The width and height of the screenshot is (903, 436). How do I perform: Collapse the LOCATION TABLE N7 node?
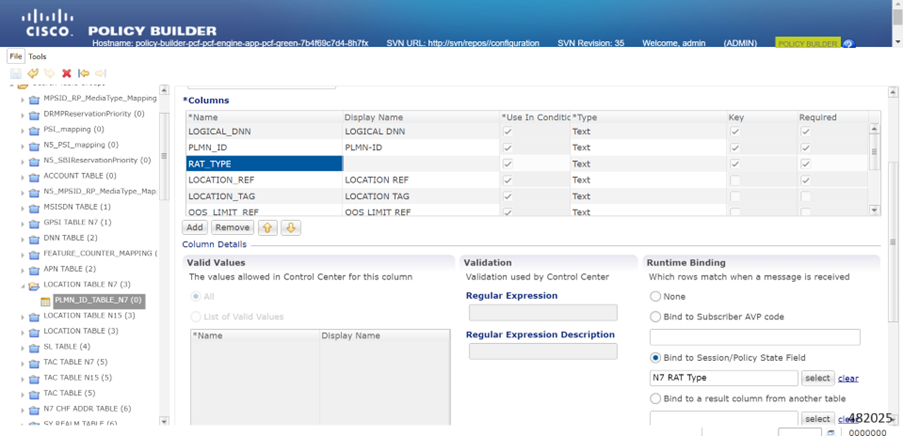click(x=22, y=286)
